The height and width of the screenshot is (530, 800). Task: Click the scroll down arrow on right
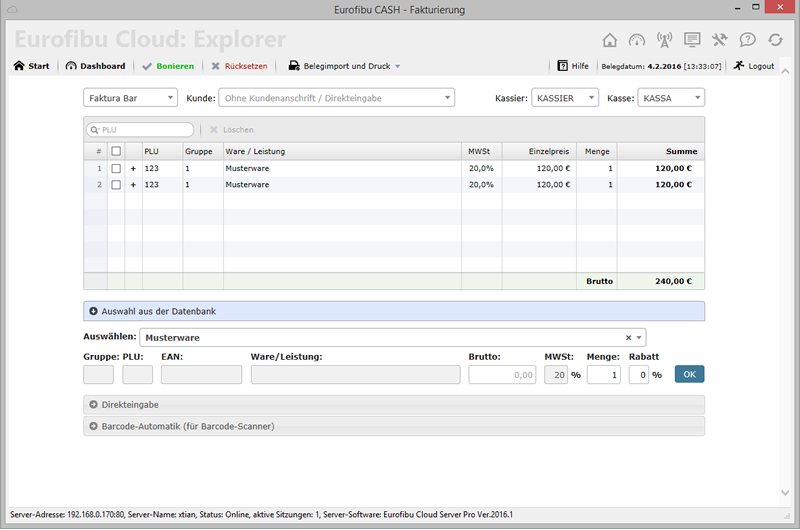pos(785,492)
